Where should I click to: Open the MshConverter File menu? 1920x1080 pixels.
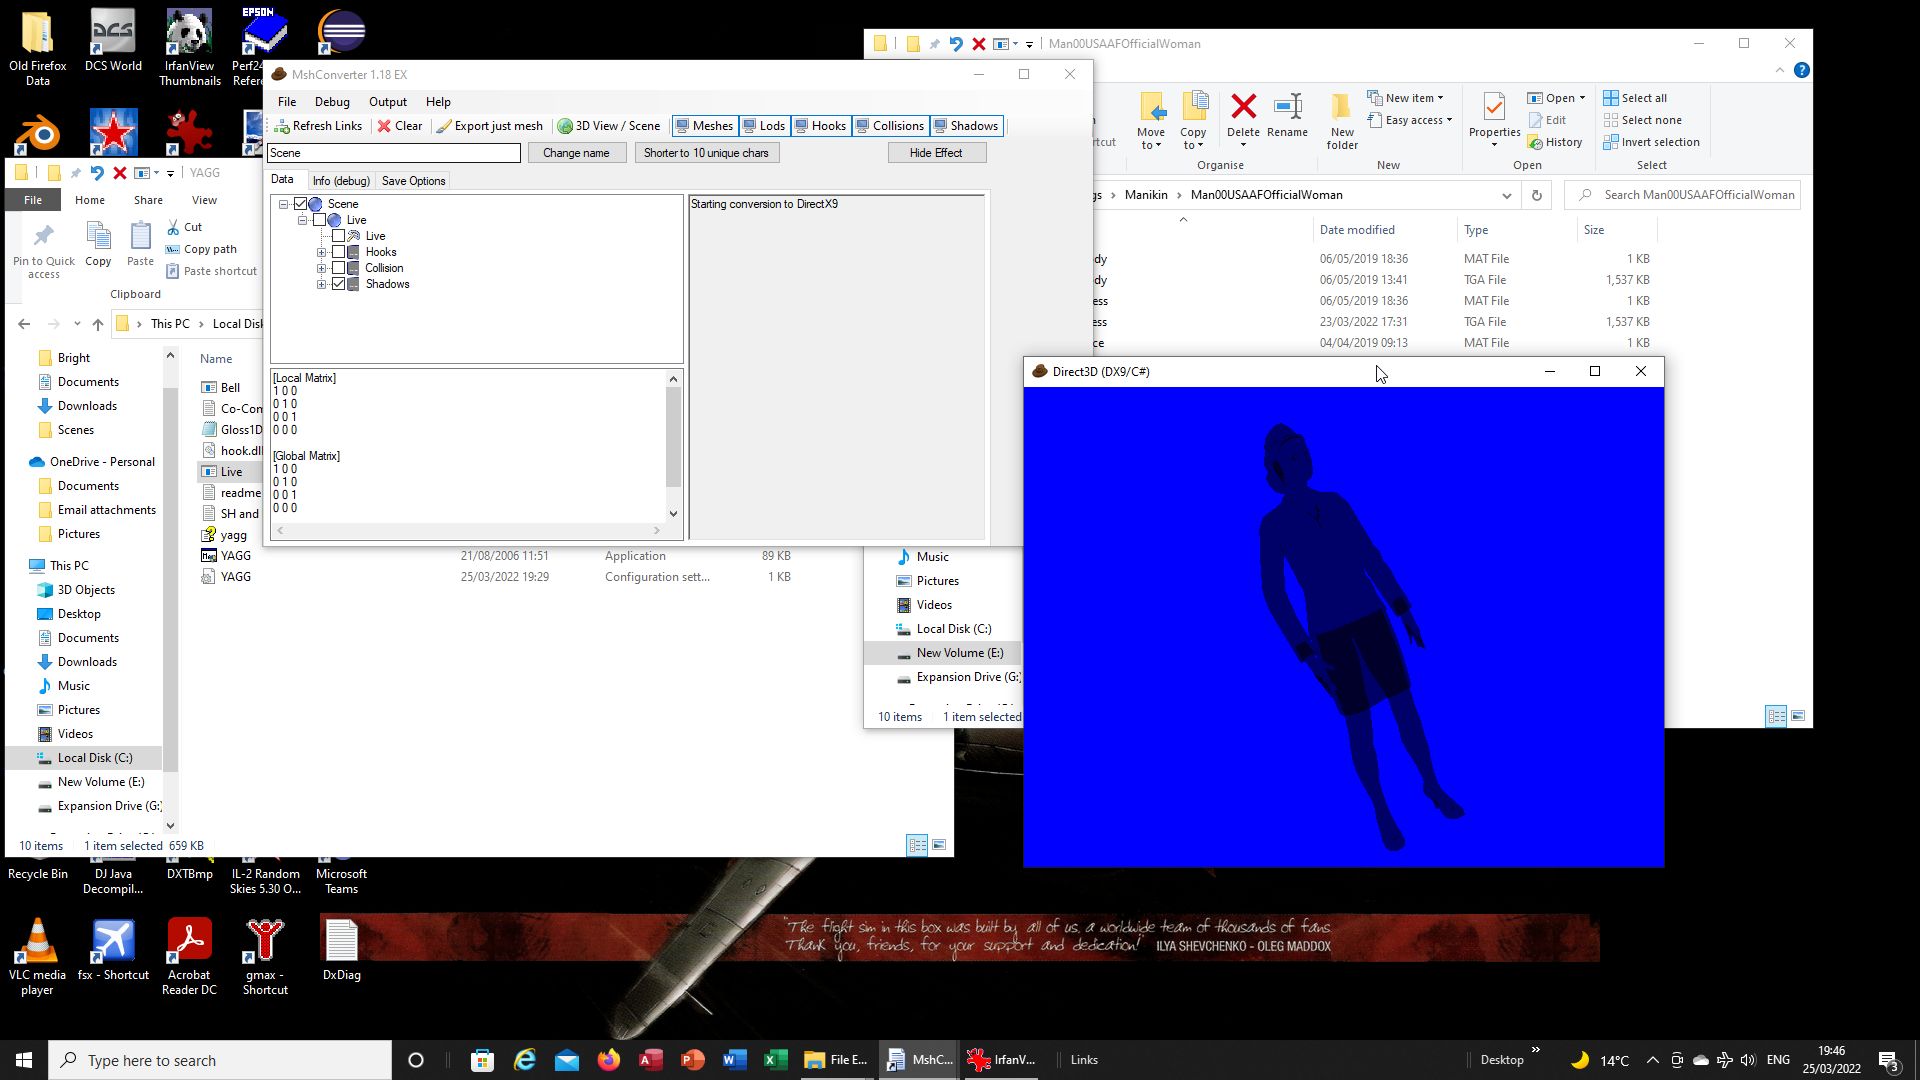point(287,102)
